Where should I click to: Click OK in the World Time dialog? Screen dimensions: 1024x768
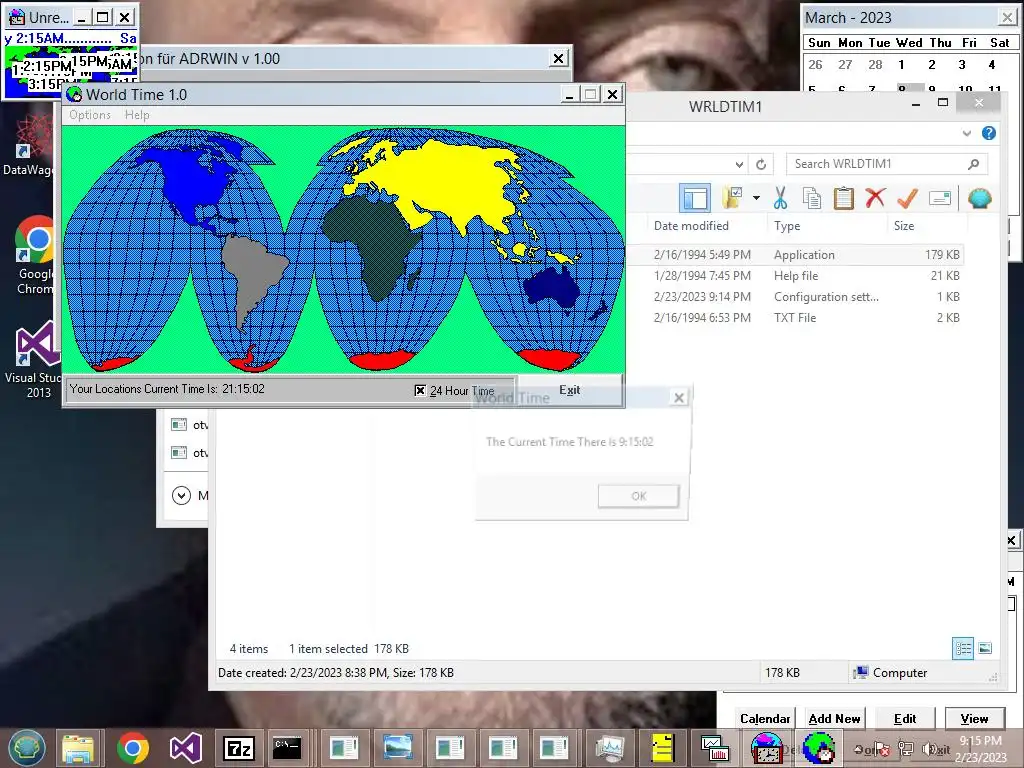[638, 496]
